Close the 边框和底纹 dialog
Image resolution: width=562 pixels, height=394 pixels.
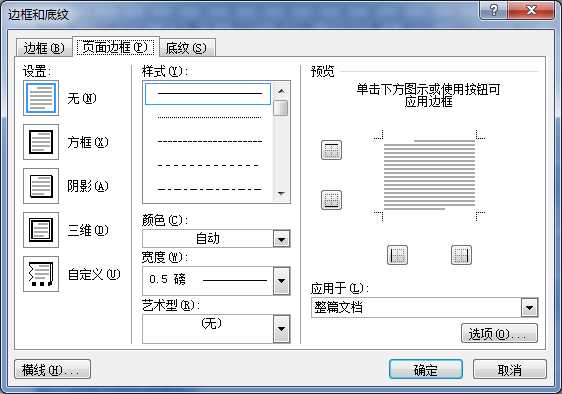point(531,10)
